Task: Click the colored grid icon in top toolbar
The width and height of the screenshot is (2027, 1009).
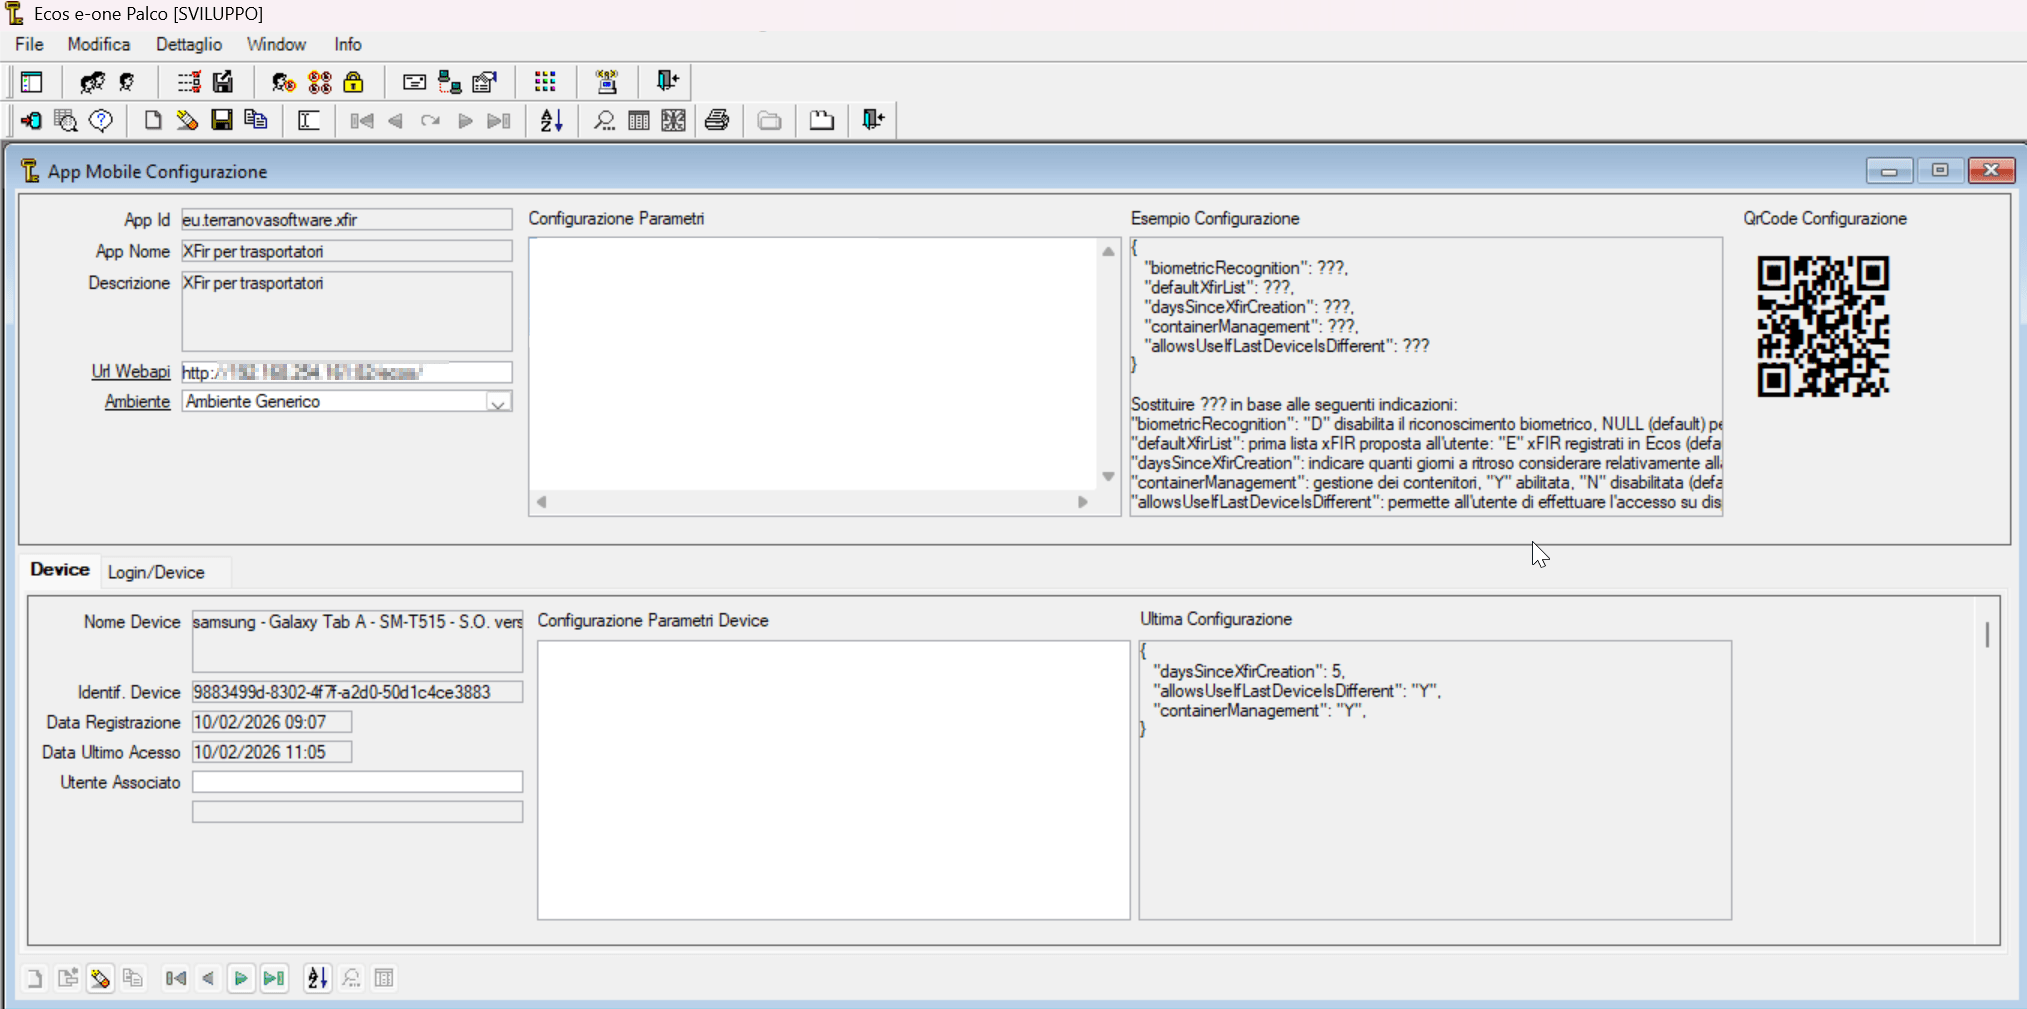Action: coord(545,82)
